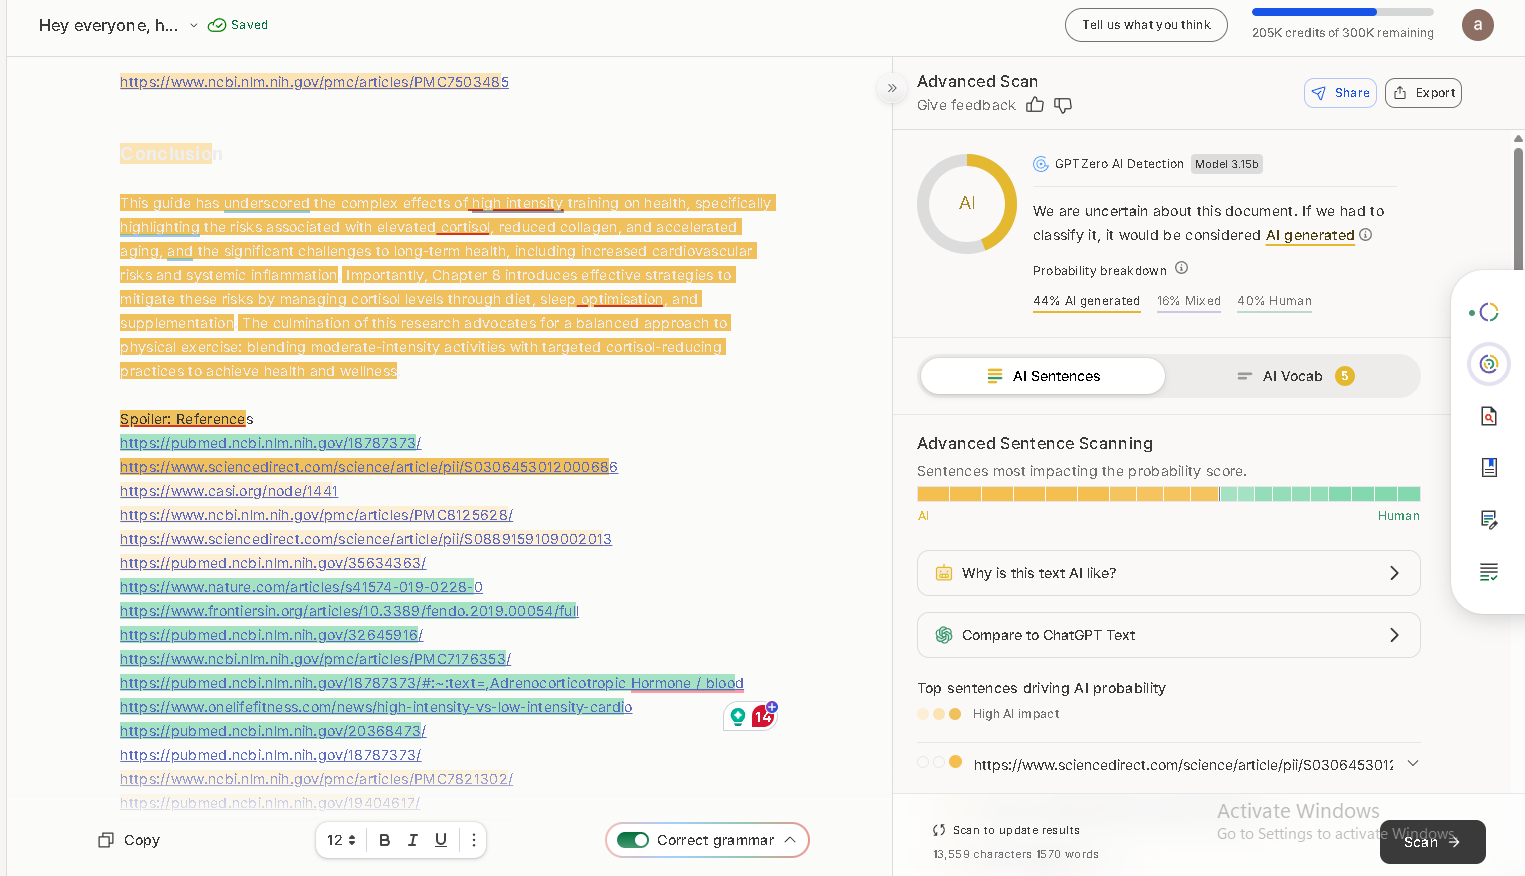This screenshot has width=1525, height=876.
Task: Open the document pencil edit icon in sidebar
Action: pyautogui.click(x=1488, y=519)
